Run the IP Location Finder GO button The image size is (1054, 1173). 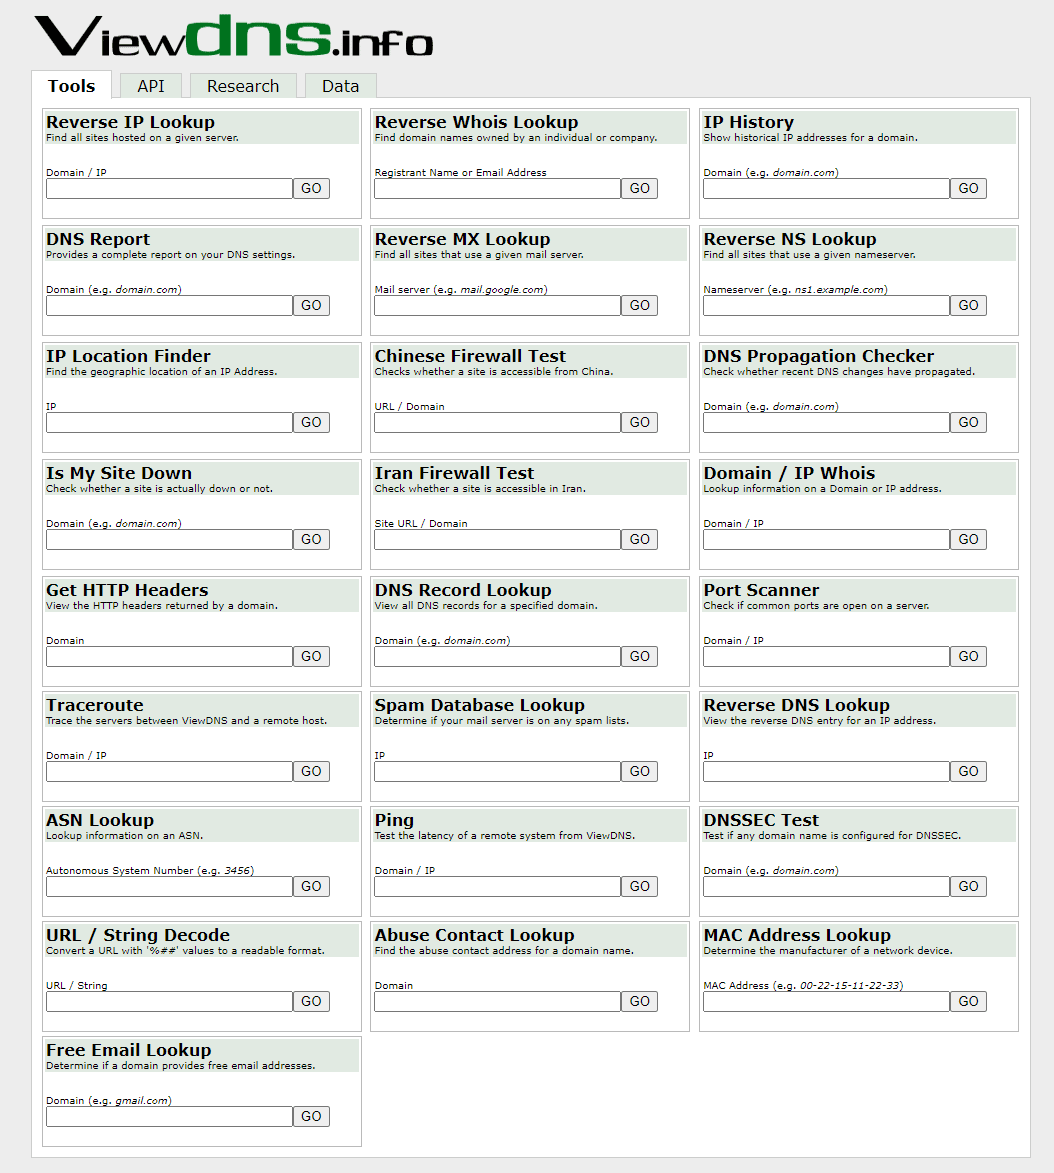point(311,422)
